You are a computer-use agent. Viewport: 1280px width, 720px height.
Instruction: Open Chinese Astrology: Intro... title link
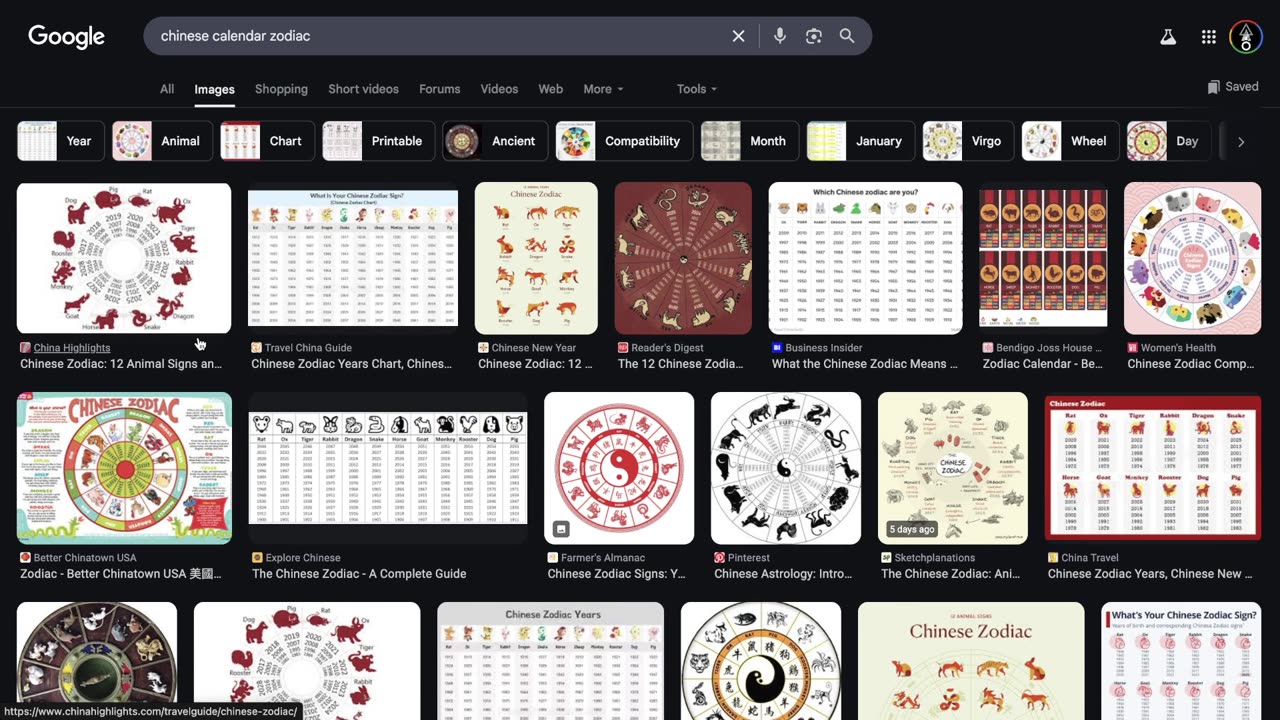pos(783,574)
